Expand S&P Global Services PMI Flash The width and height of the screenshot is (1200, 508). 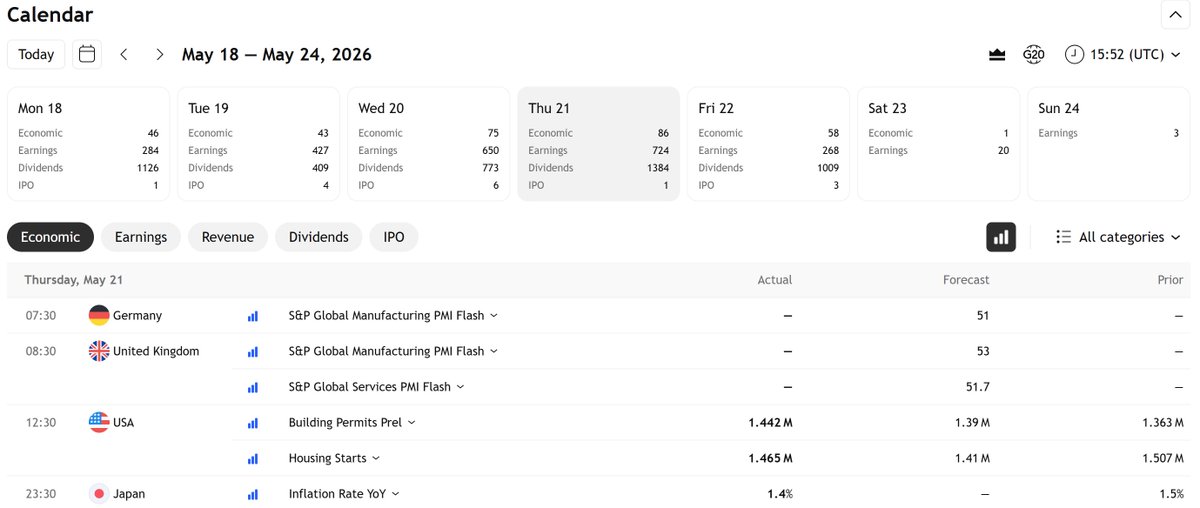click(461, 387)
